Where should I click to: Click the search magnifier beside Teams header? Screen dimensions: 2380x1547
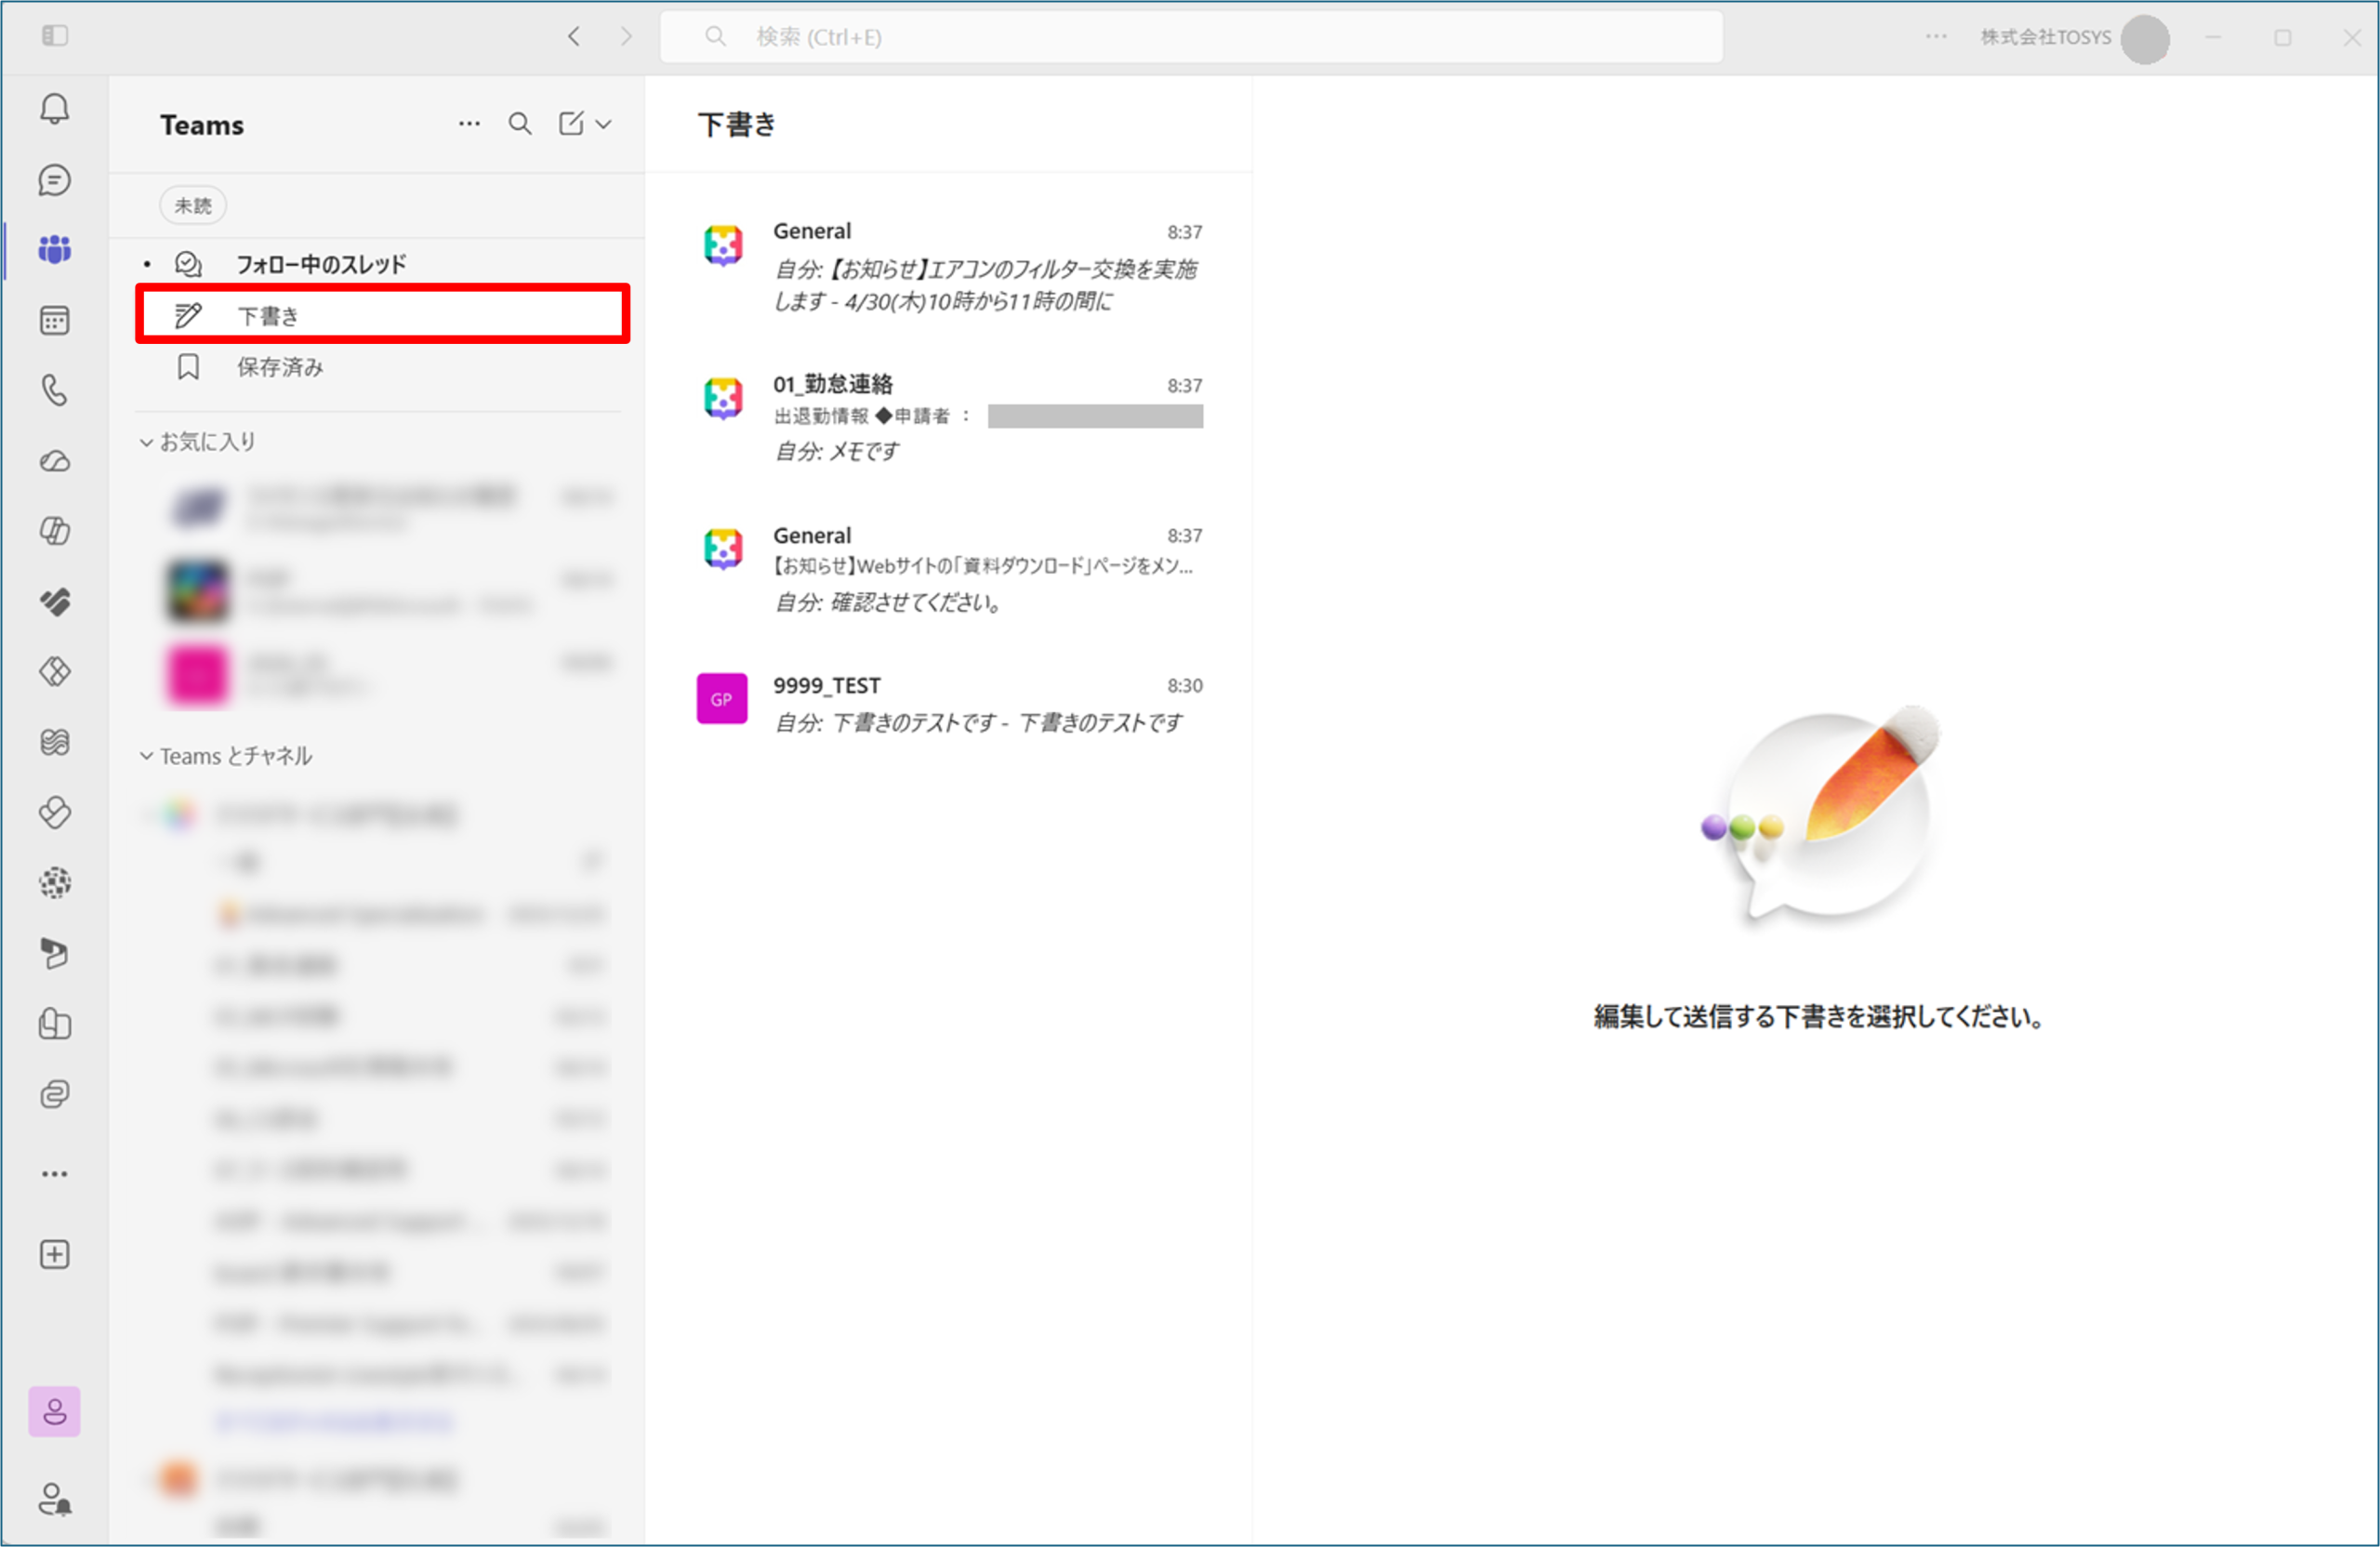(520, 124)
